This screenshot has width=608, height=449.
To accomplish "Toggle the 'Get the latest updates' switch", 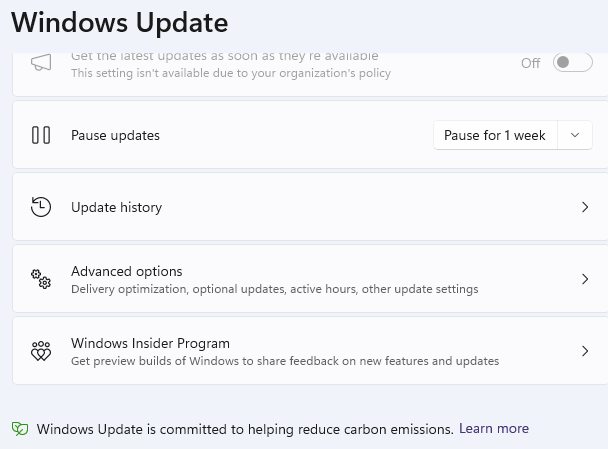I will [x=573, y=63].
